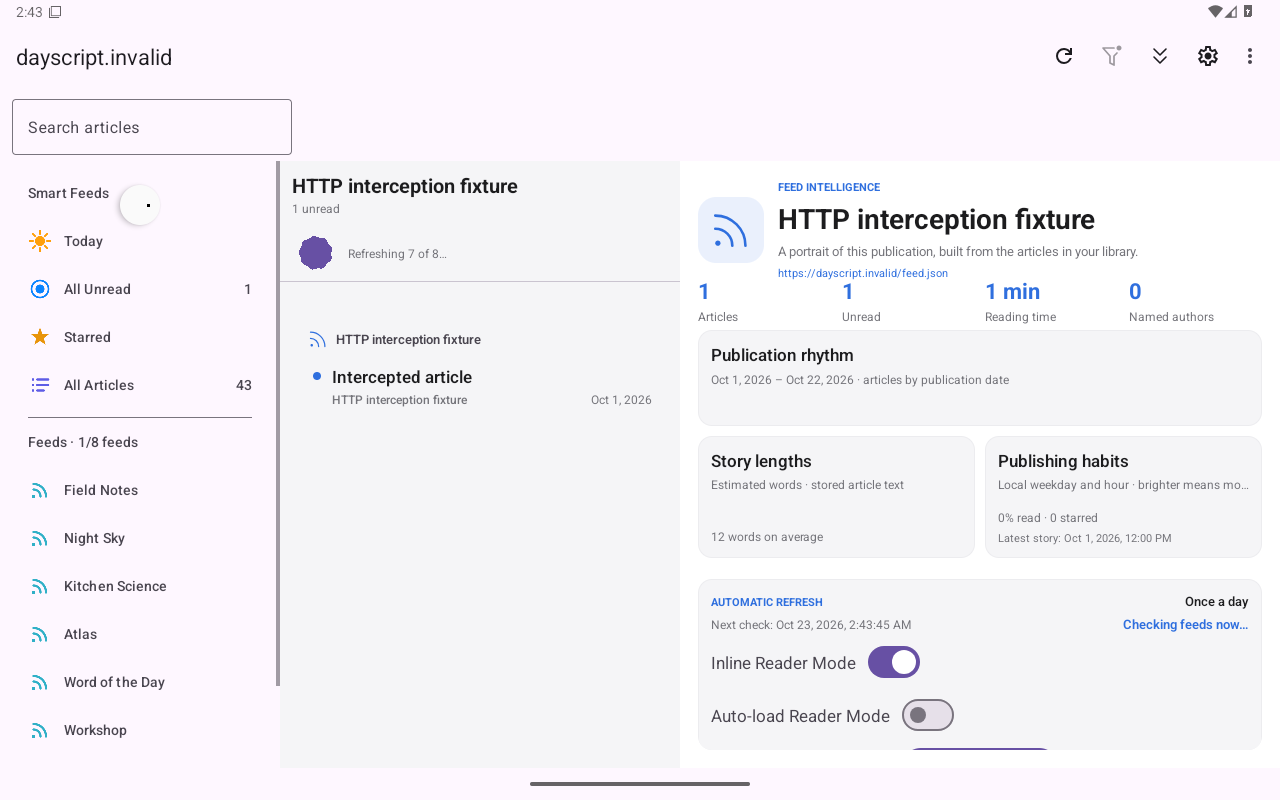Select the Kitchen Science feed
Screen dimensions: 1280x800
[x=140, y=586]
